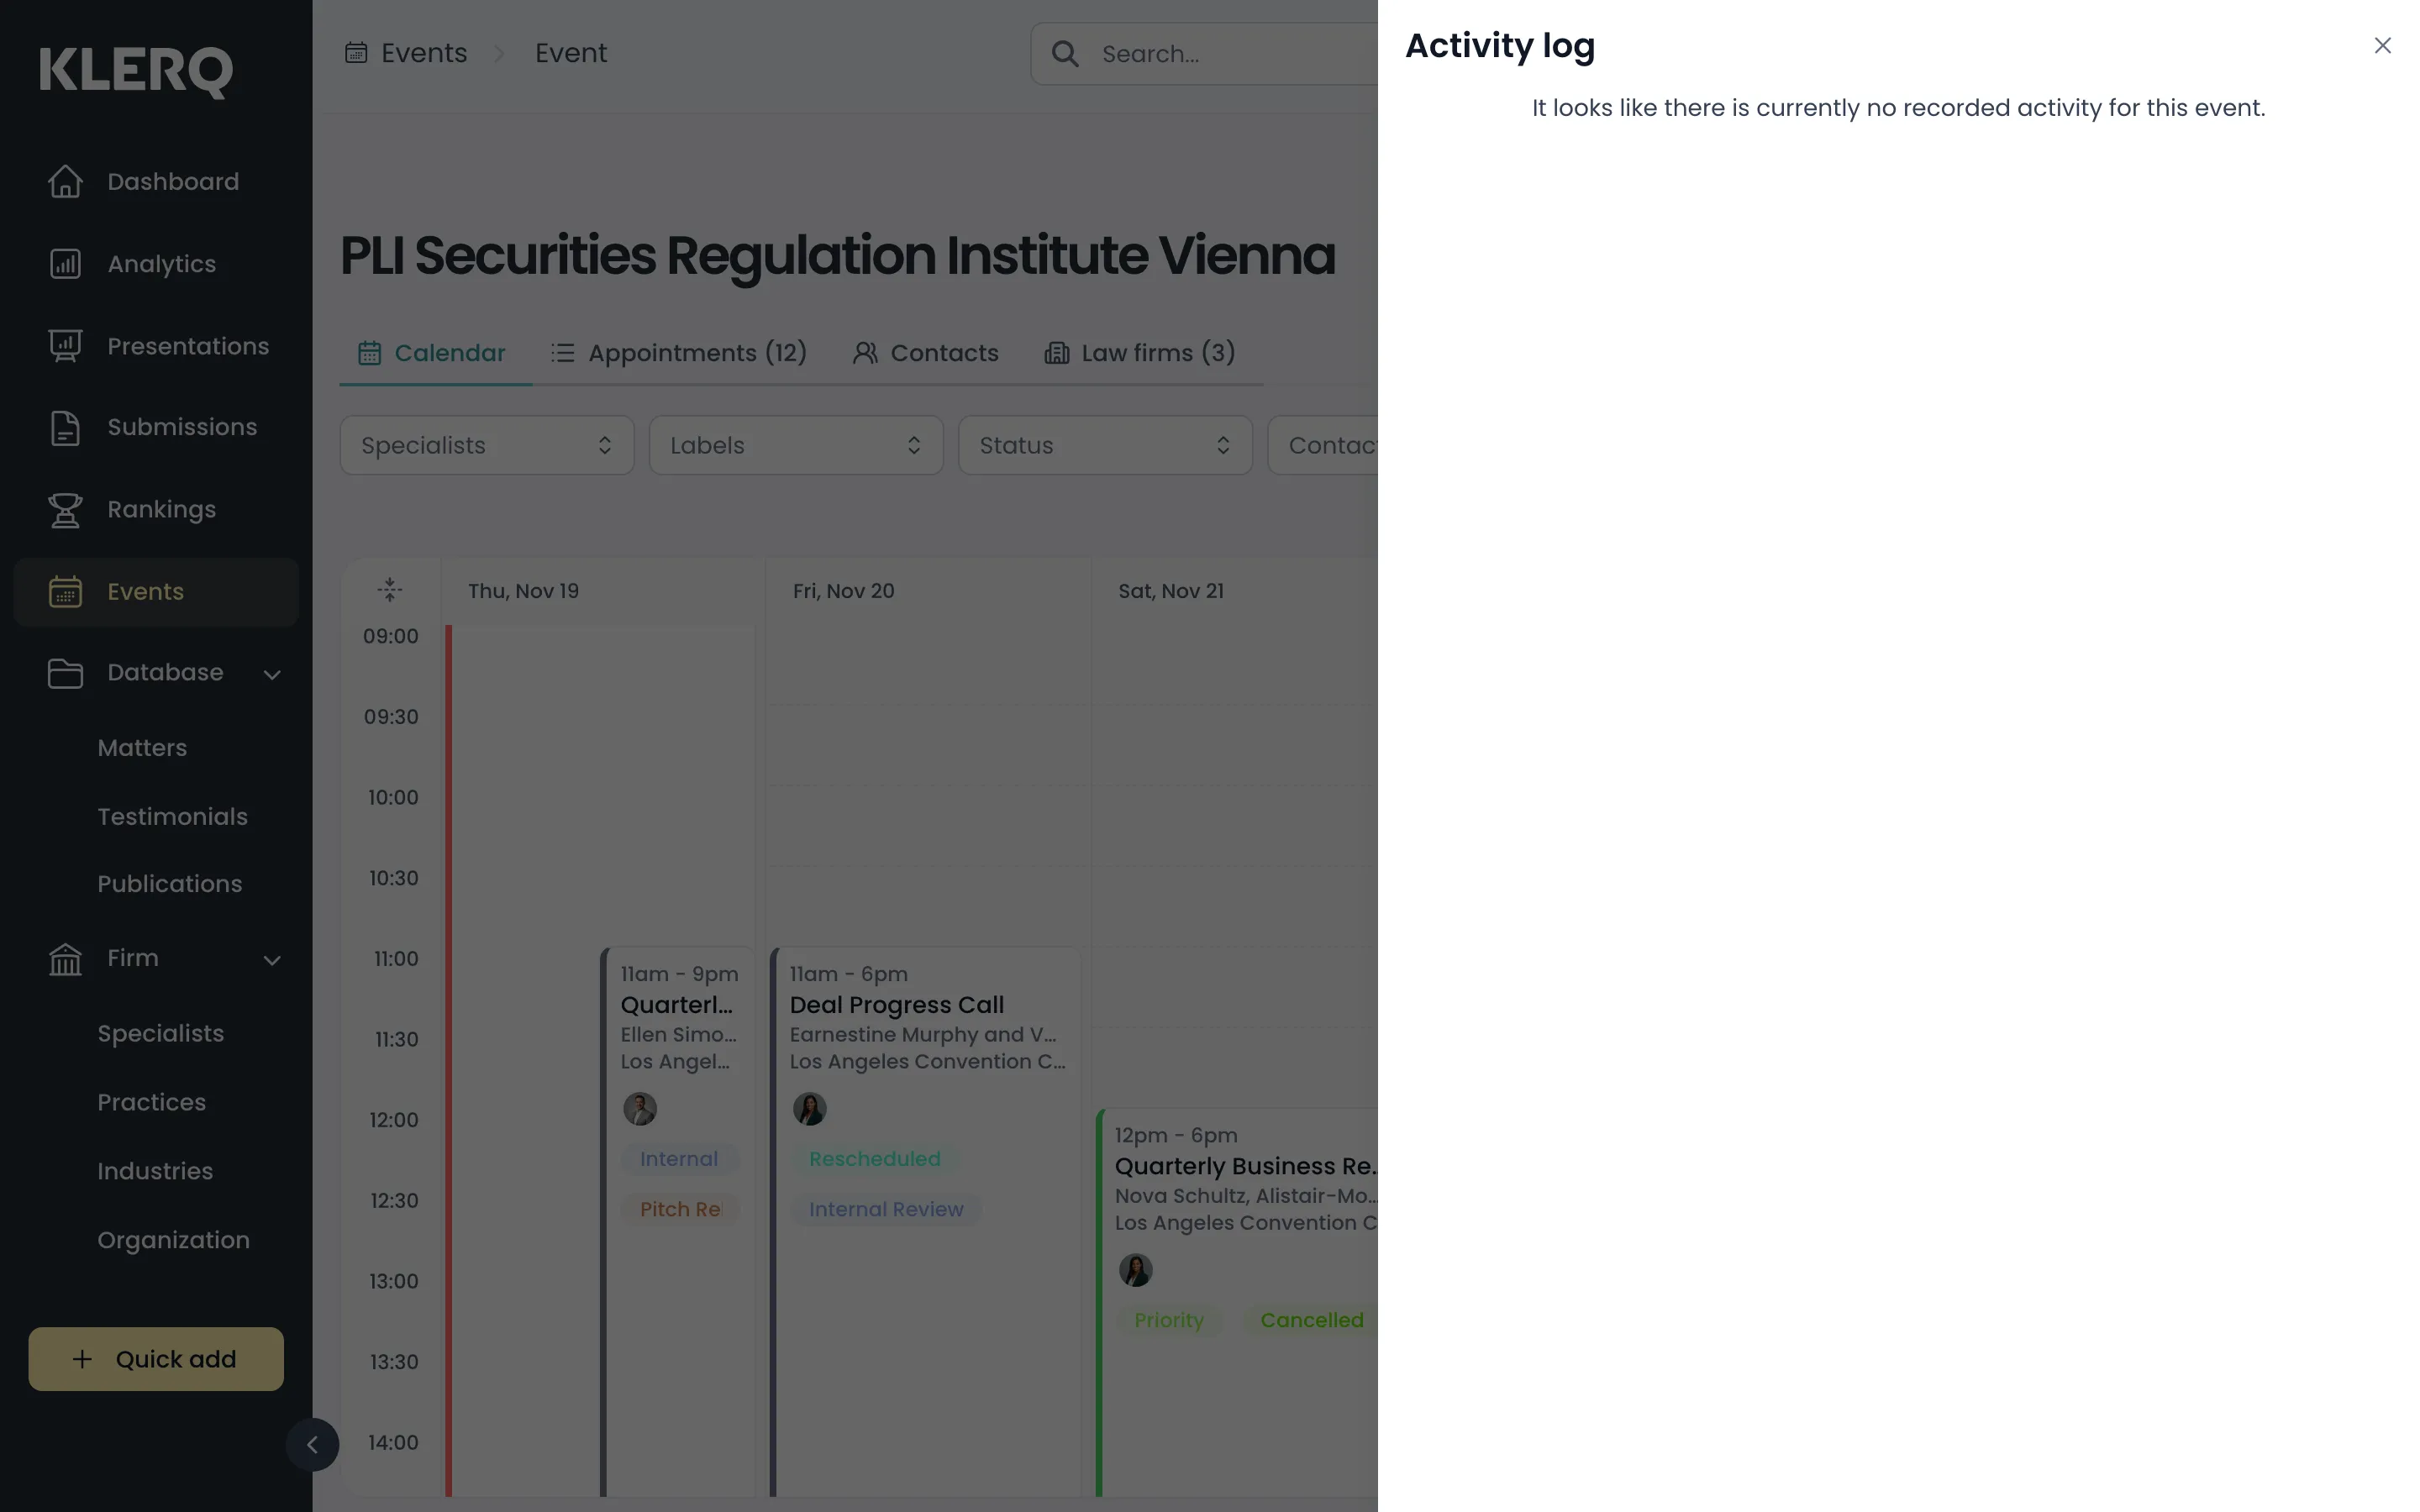Viewport: 2420px width, 1512px height.
Task: Open Matters under Database
Action: 142,748
